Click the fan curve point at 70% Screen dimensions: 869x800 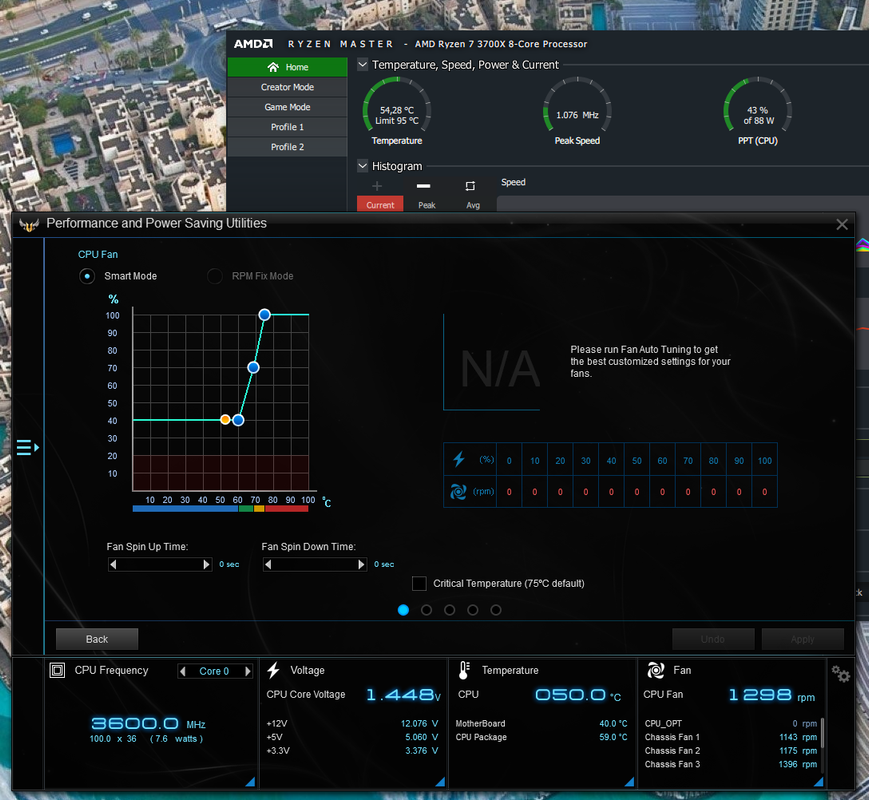tap(253, 367)
